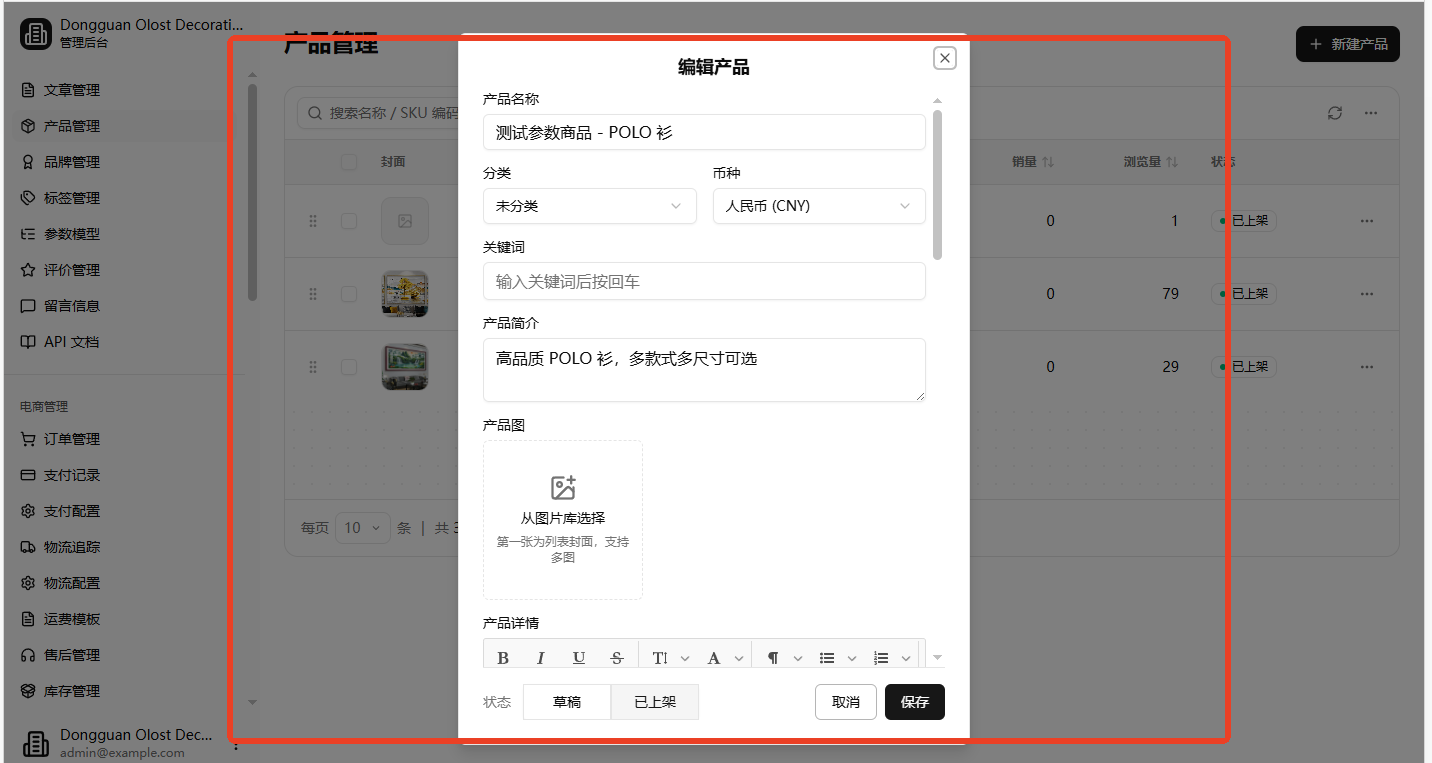Open 订单管理 in the sidebar
The height and width of the screenshot is (763, 1432).
tap(72, 439)
